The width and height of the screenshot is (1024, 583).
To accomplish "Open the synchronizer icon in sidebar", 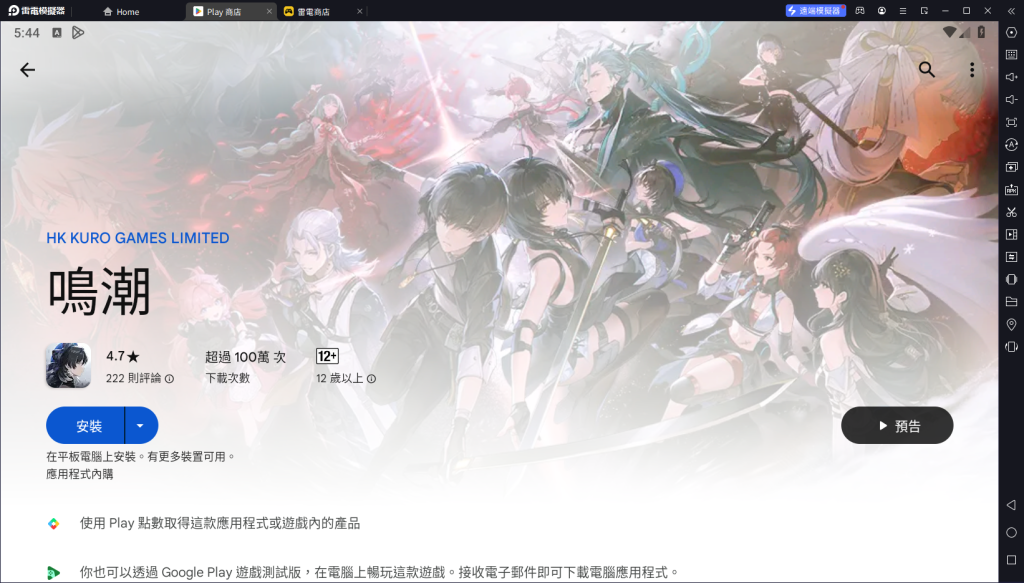I will coord(1012,257).
